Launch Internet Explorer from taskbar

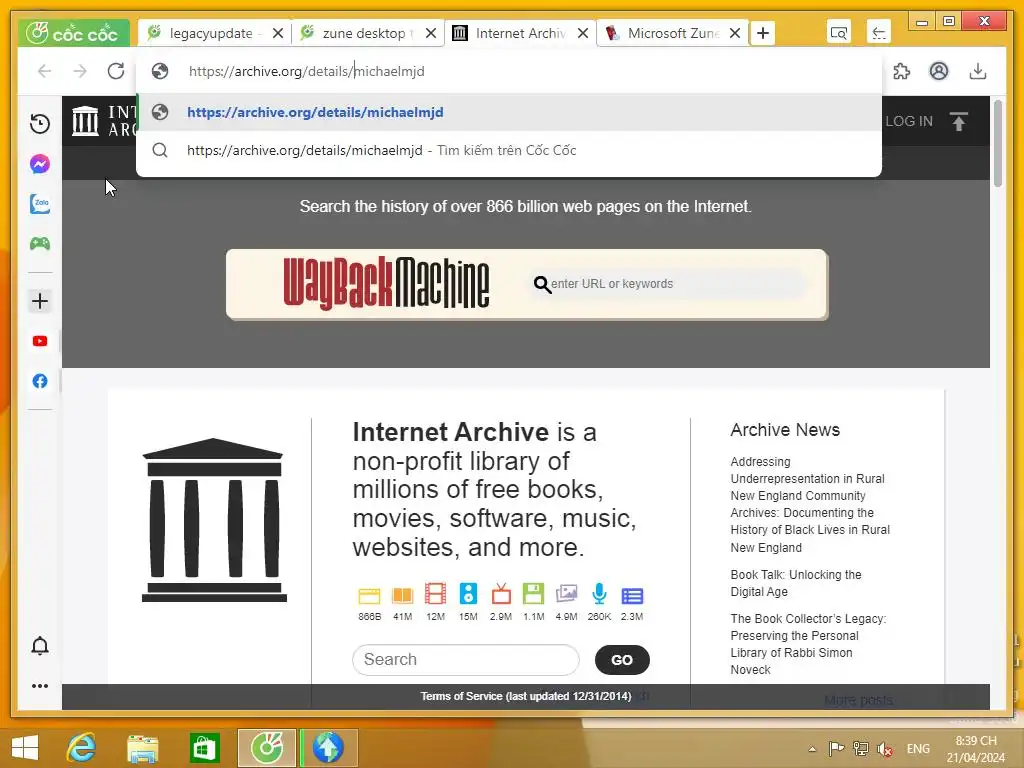click(x=82, y=748)
